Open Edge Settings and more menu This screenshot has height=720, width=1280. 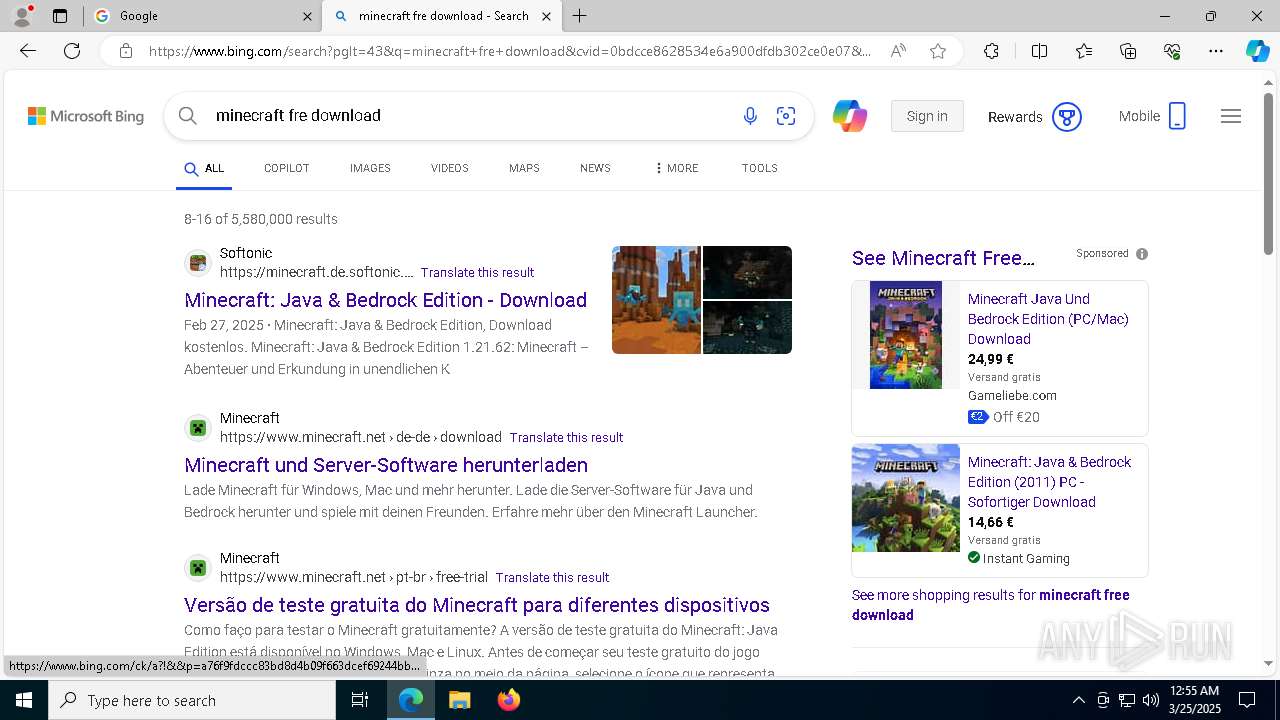(1216, 51)
